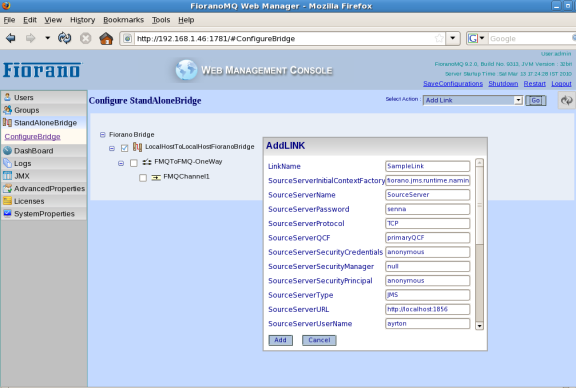The height and width of the screenshot is (388, 576).
Task: Click the LinkName field containing SampleLink
Action: 428,166
